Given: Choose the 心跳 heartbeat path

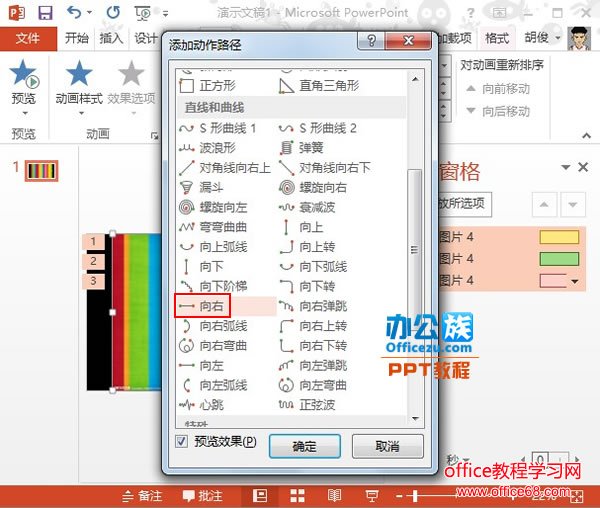Looking at the screenshot, I should pyautogui.click(x=202, y=405).
